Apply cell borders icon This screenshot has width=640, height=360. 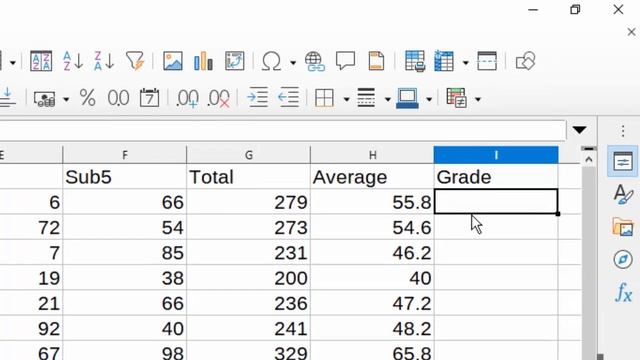325,98
